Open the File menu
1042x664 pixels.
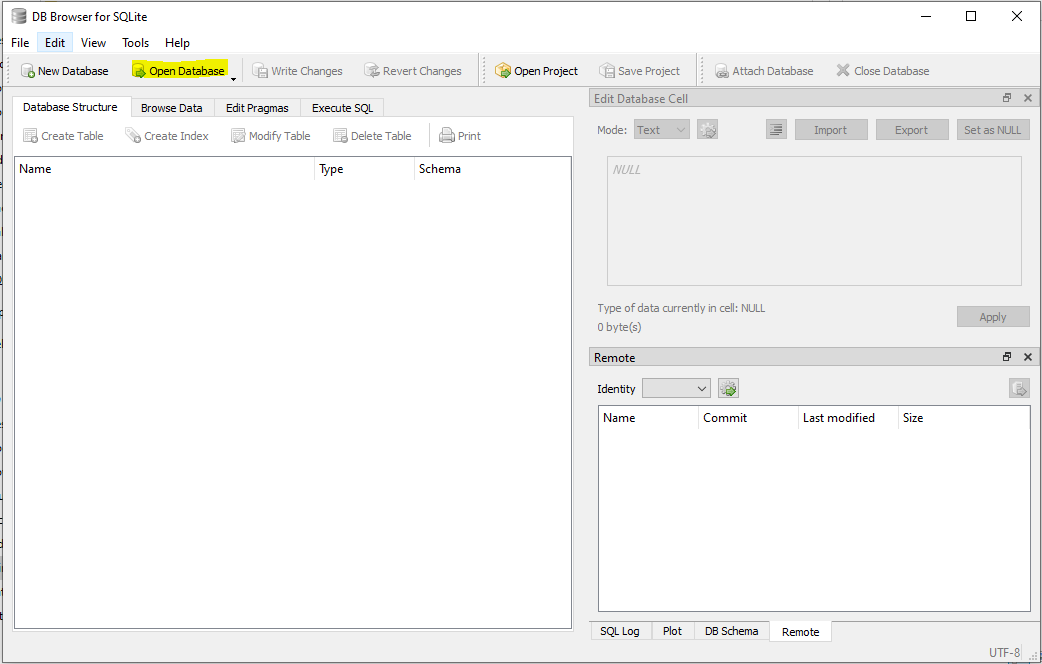point(20,43)
